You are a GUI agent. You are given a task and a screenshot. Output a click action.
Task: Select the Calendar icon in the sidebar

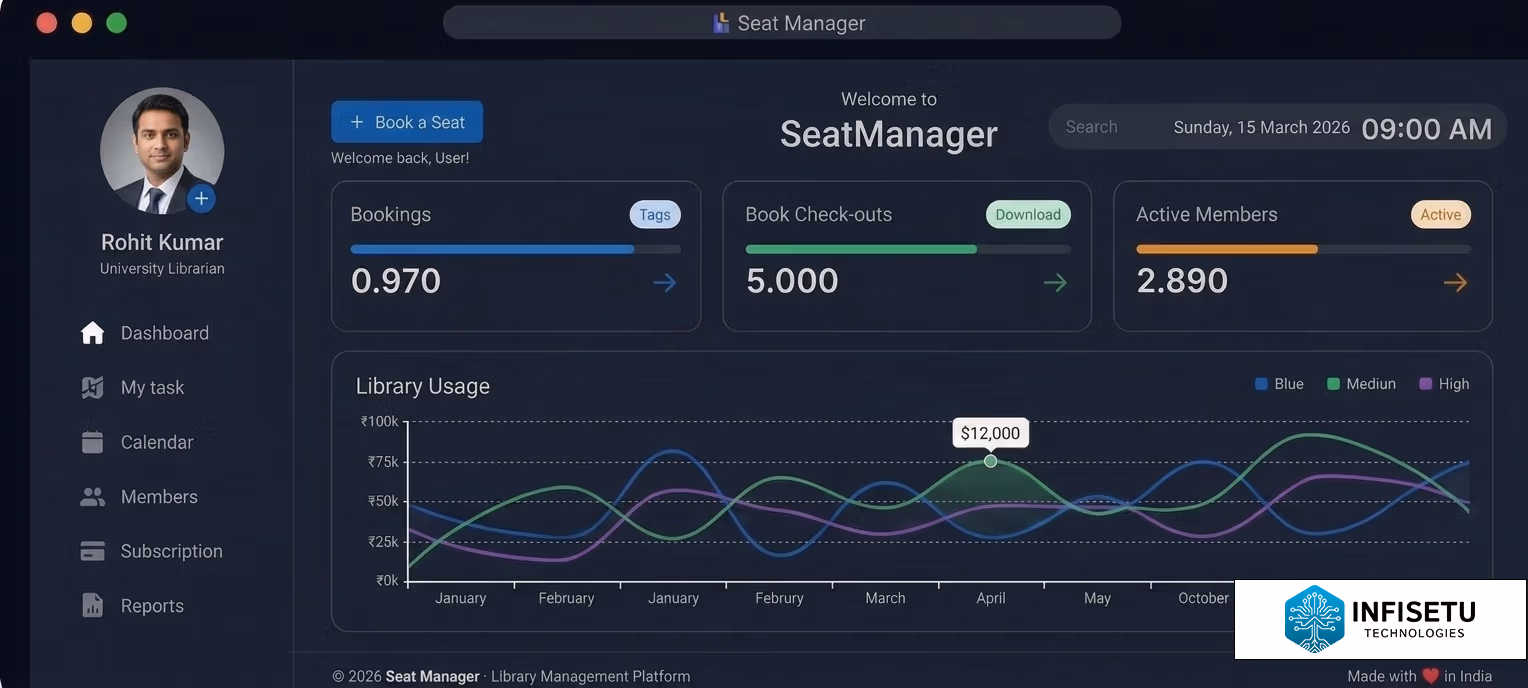point(92,442)
